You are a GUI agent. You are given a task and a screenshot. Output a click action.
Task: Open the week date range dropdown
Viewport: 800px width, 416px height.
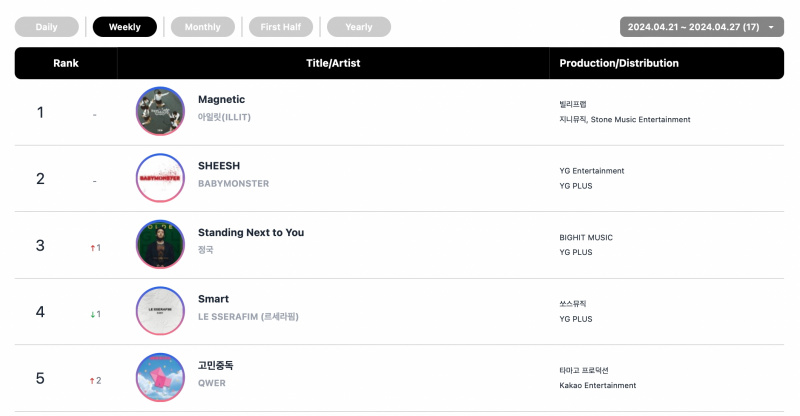click(702, 27)
